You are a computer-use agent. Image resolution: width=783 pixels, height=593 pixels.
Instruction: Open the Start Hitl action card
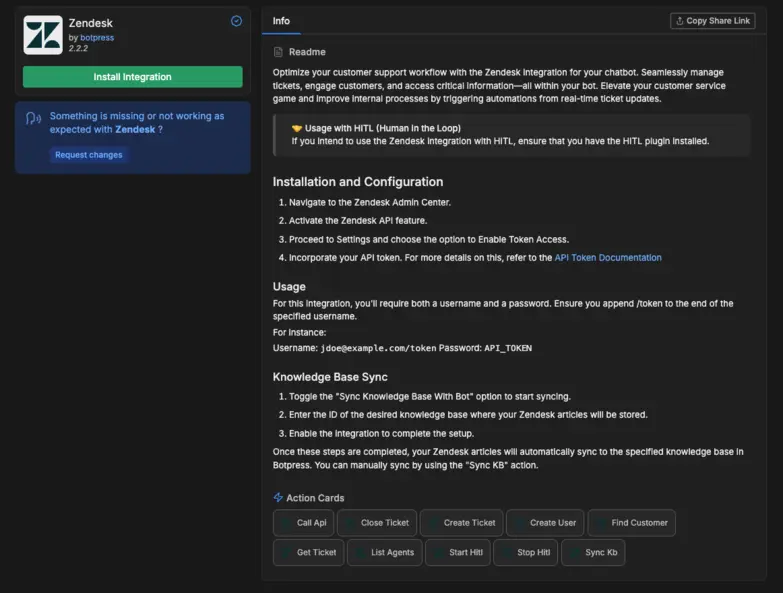(x=458, y=552)
